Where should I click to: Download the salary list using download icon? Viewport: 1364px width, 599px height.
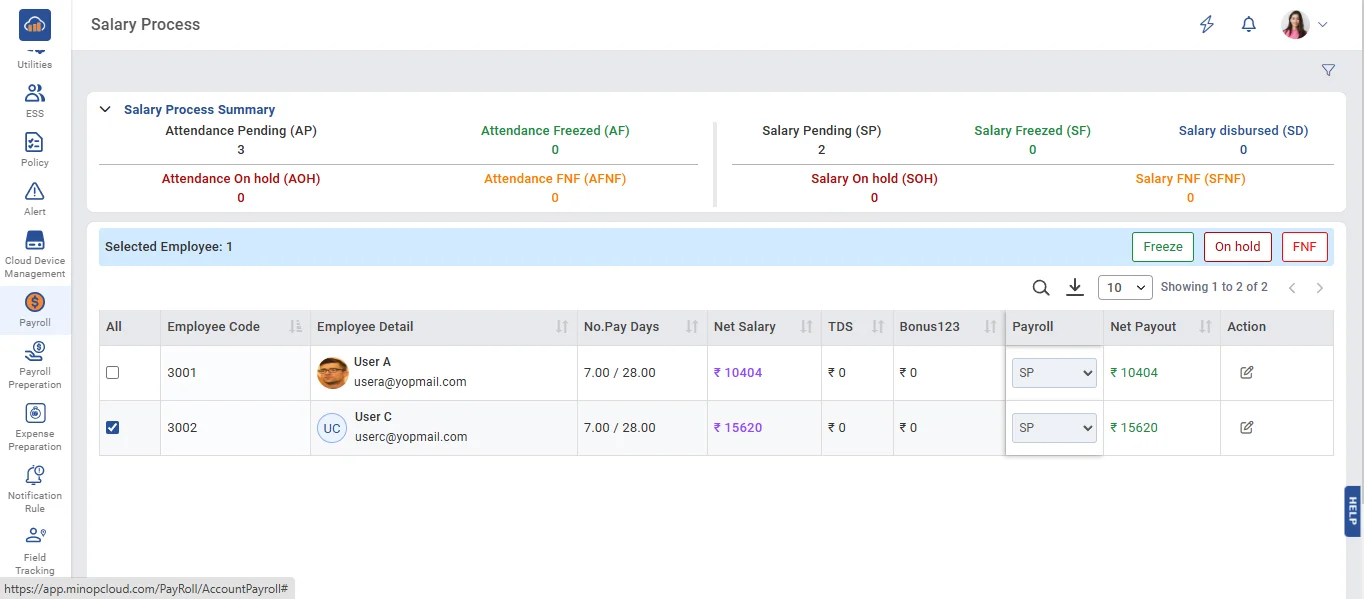click(x=1075, y=288)
